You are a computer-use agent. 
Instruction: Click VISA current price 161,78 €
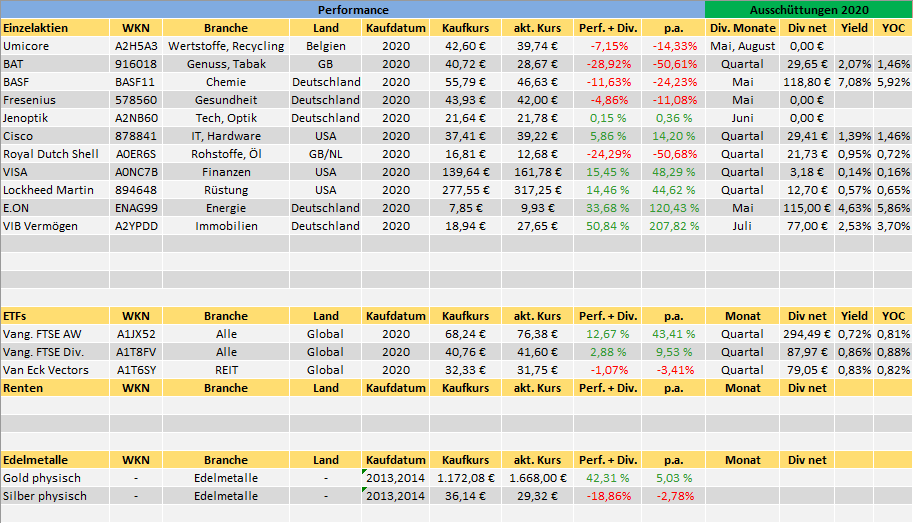point(537,172)
